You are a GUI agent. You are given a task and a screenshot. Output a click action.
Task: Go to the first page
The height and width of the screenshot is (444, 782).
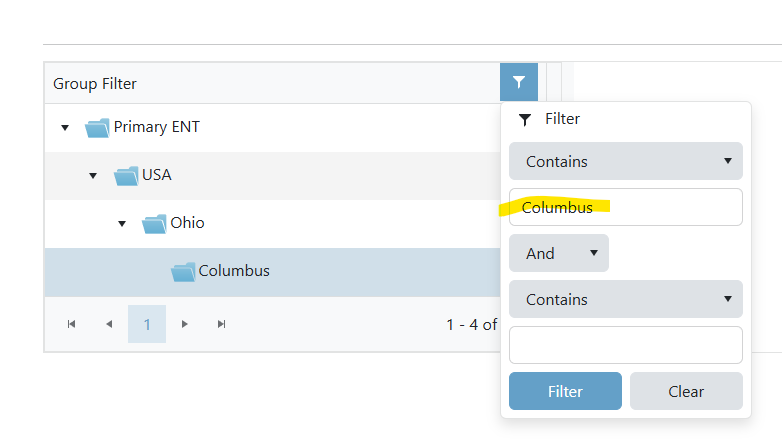click(71, 324)
